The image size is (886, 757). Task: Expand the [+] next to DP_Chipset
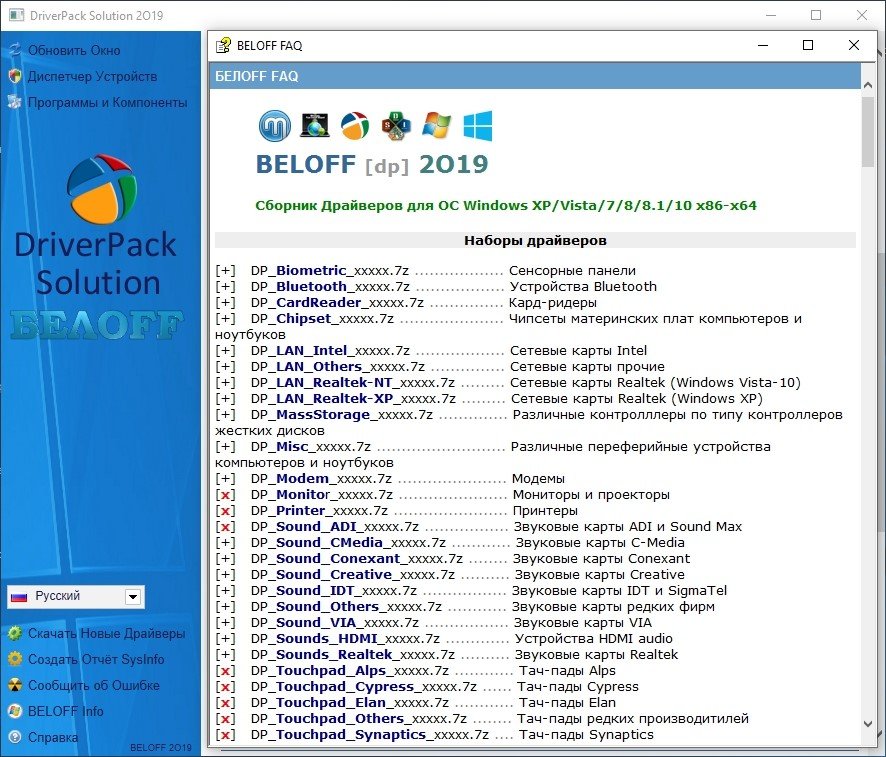[x=225, y=319]
